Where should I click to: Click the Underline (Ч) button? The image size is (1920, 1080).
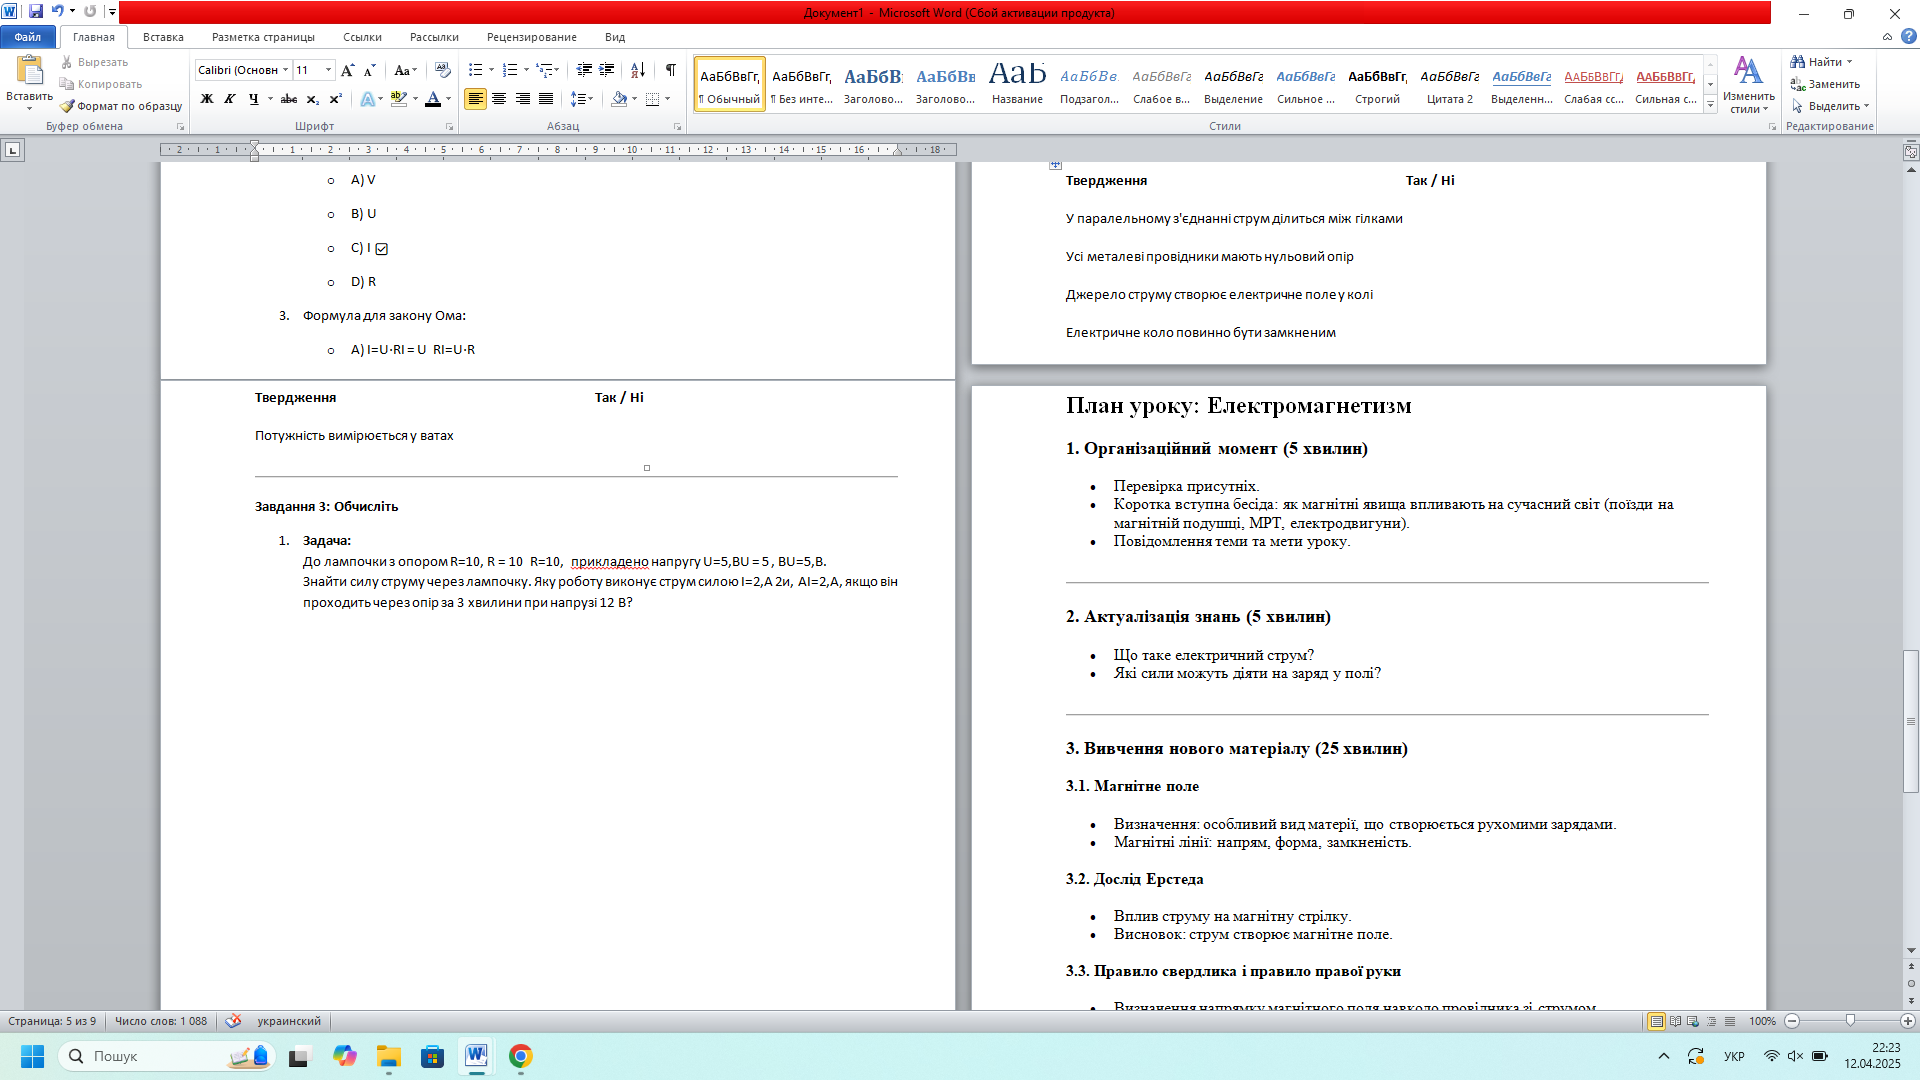tap(254, 99)
